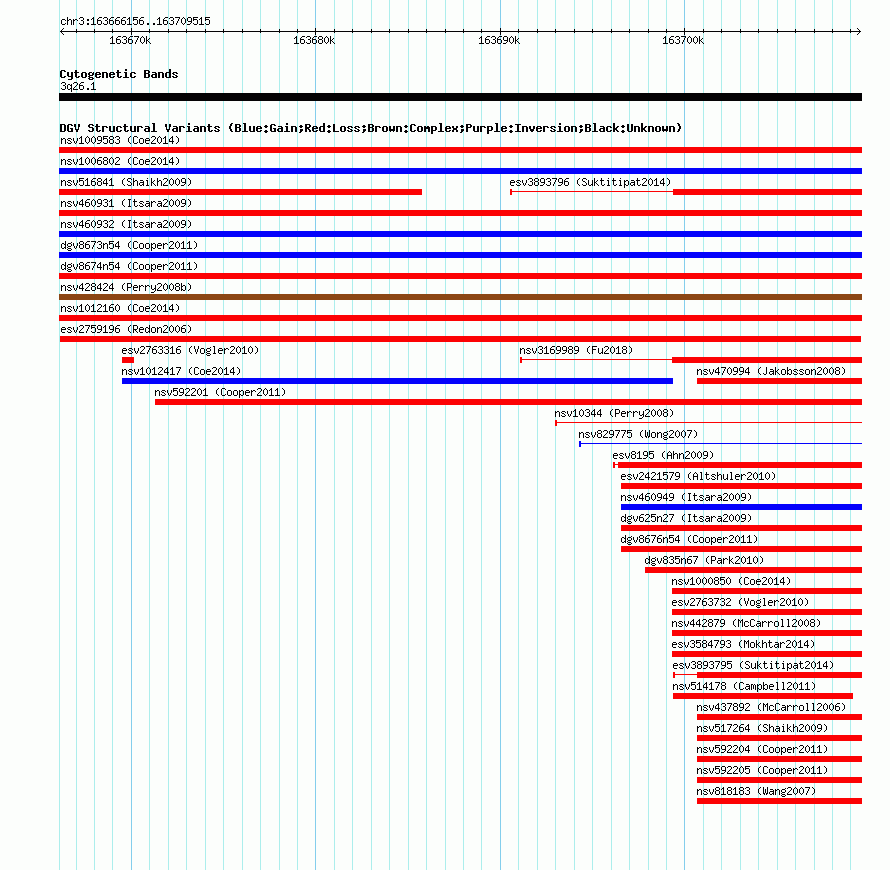This screenshot has width=890, height=870.
Task: Click the DGV Structural Variants track title
Action: click(x=371, y=128)
